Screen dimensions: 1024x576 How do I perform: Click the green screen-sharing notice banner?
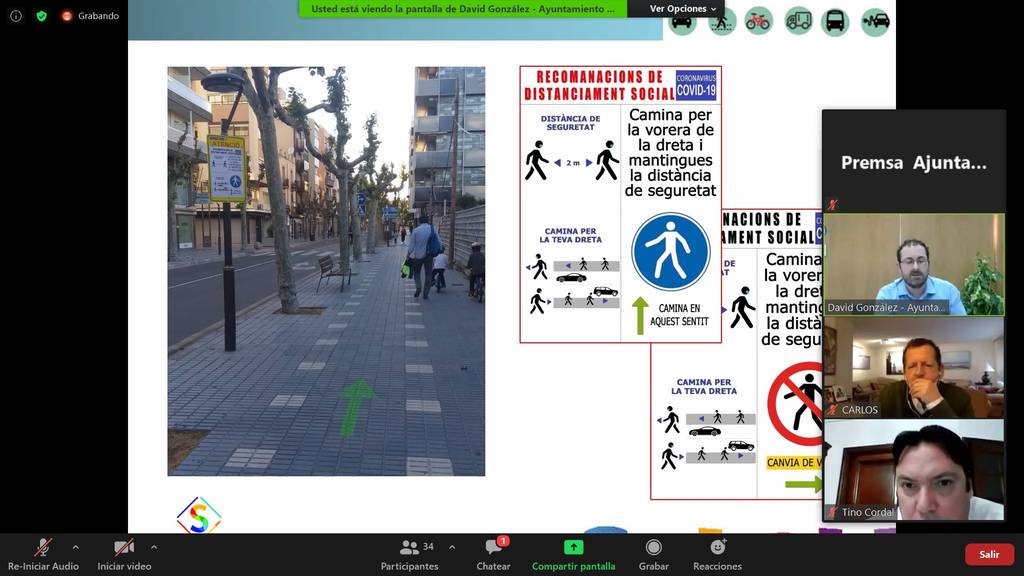coord(463,8)
